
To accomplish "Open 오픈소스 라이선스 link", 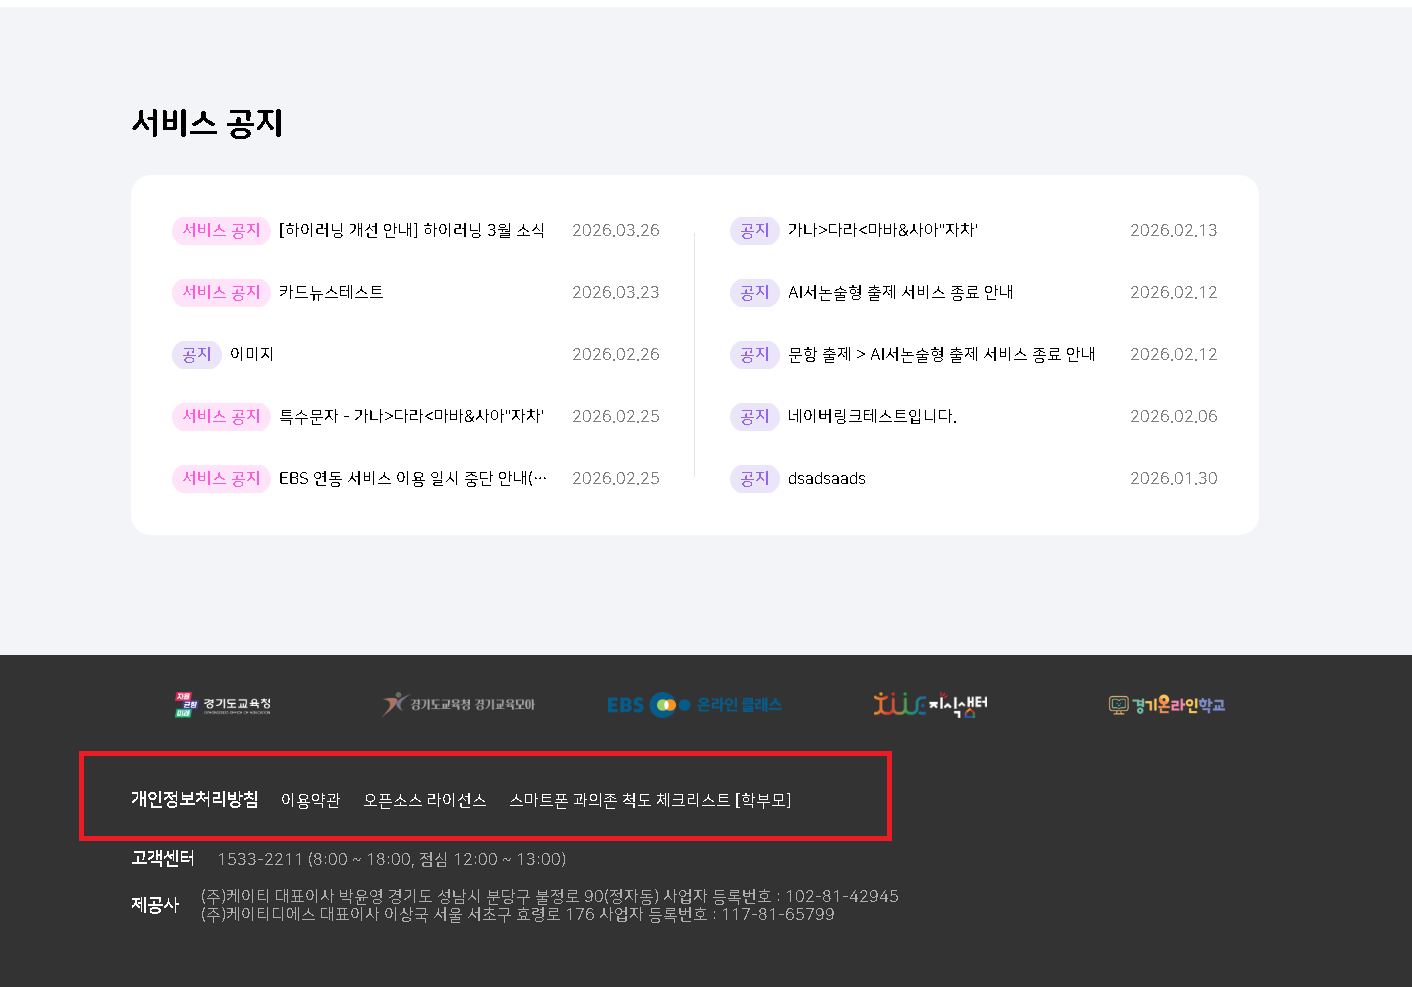I will pos(424,800).
